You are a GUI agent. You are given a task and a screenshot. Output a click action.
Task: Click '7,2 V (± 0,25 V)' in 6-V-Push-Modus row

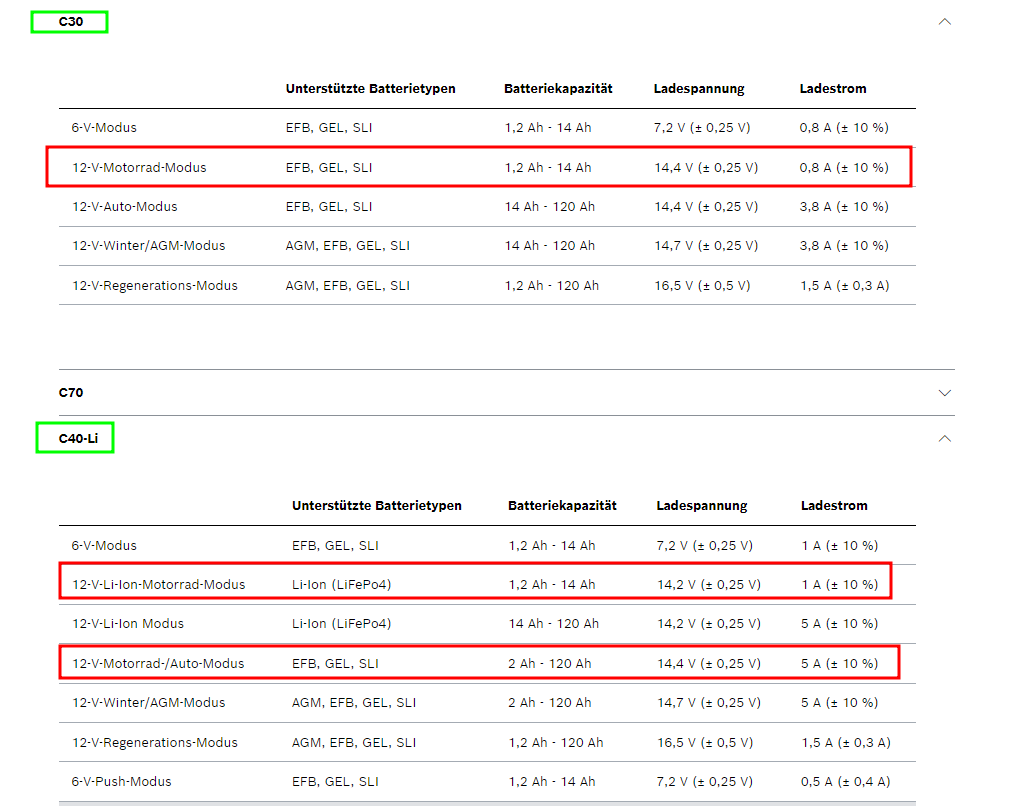[x=704, y=781]
